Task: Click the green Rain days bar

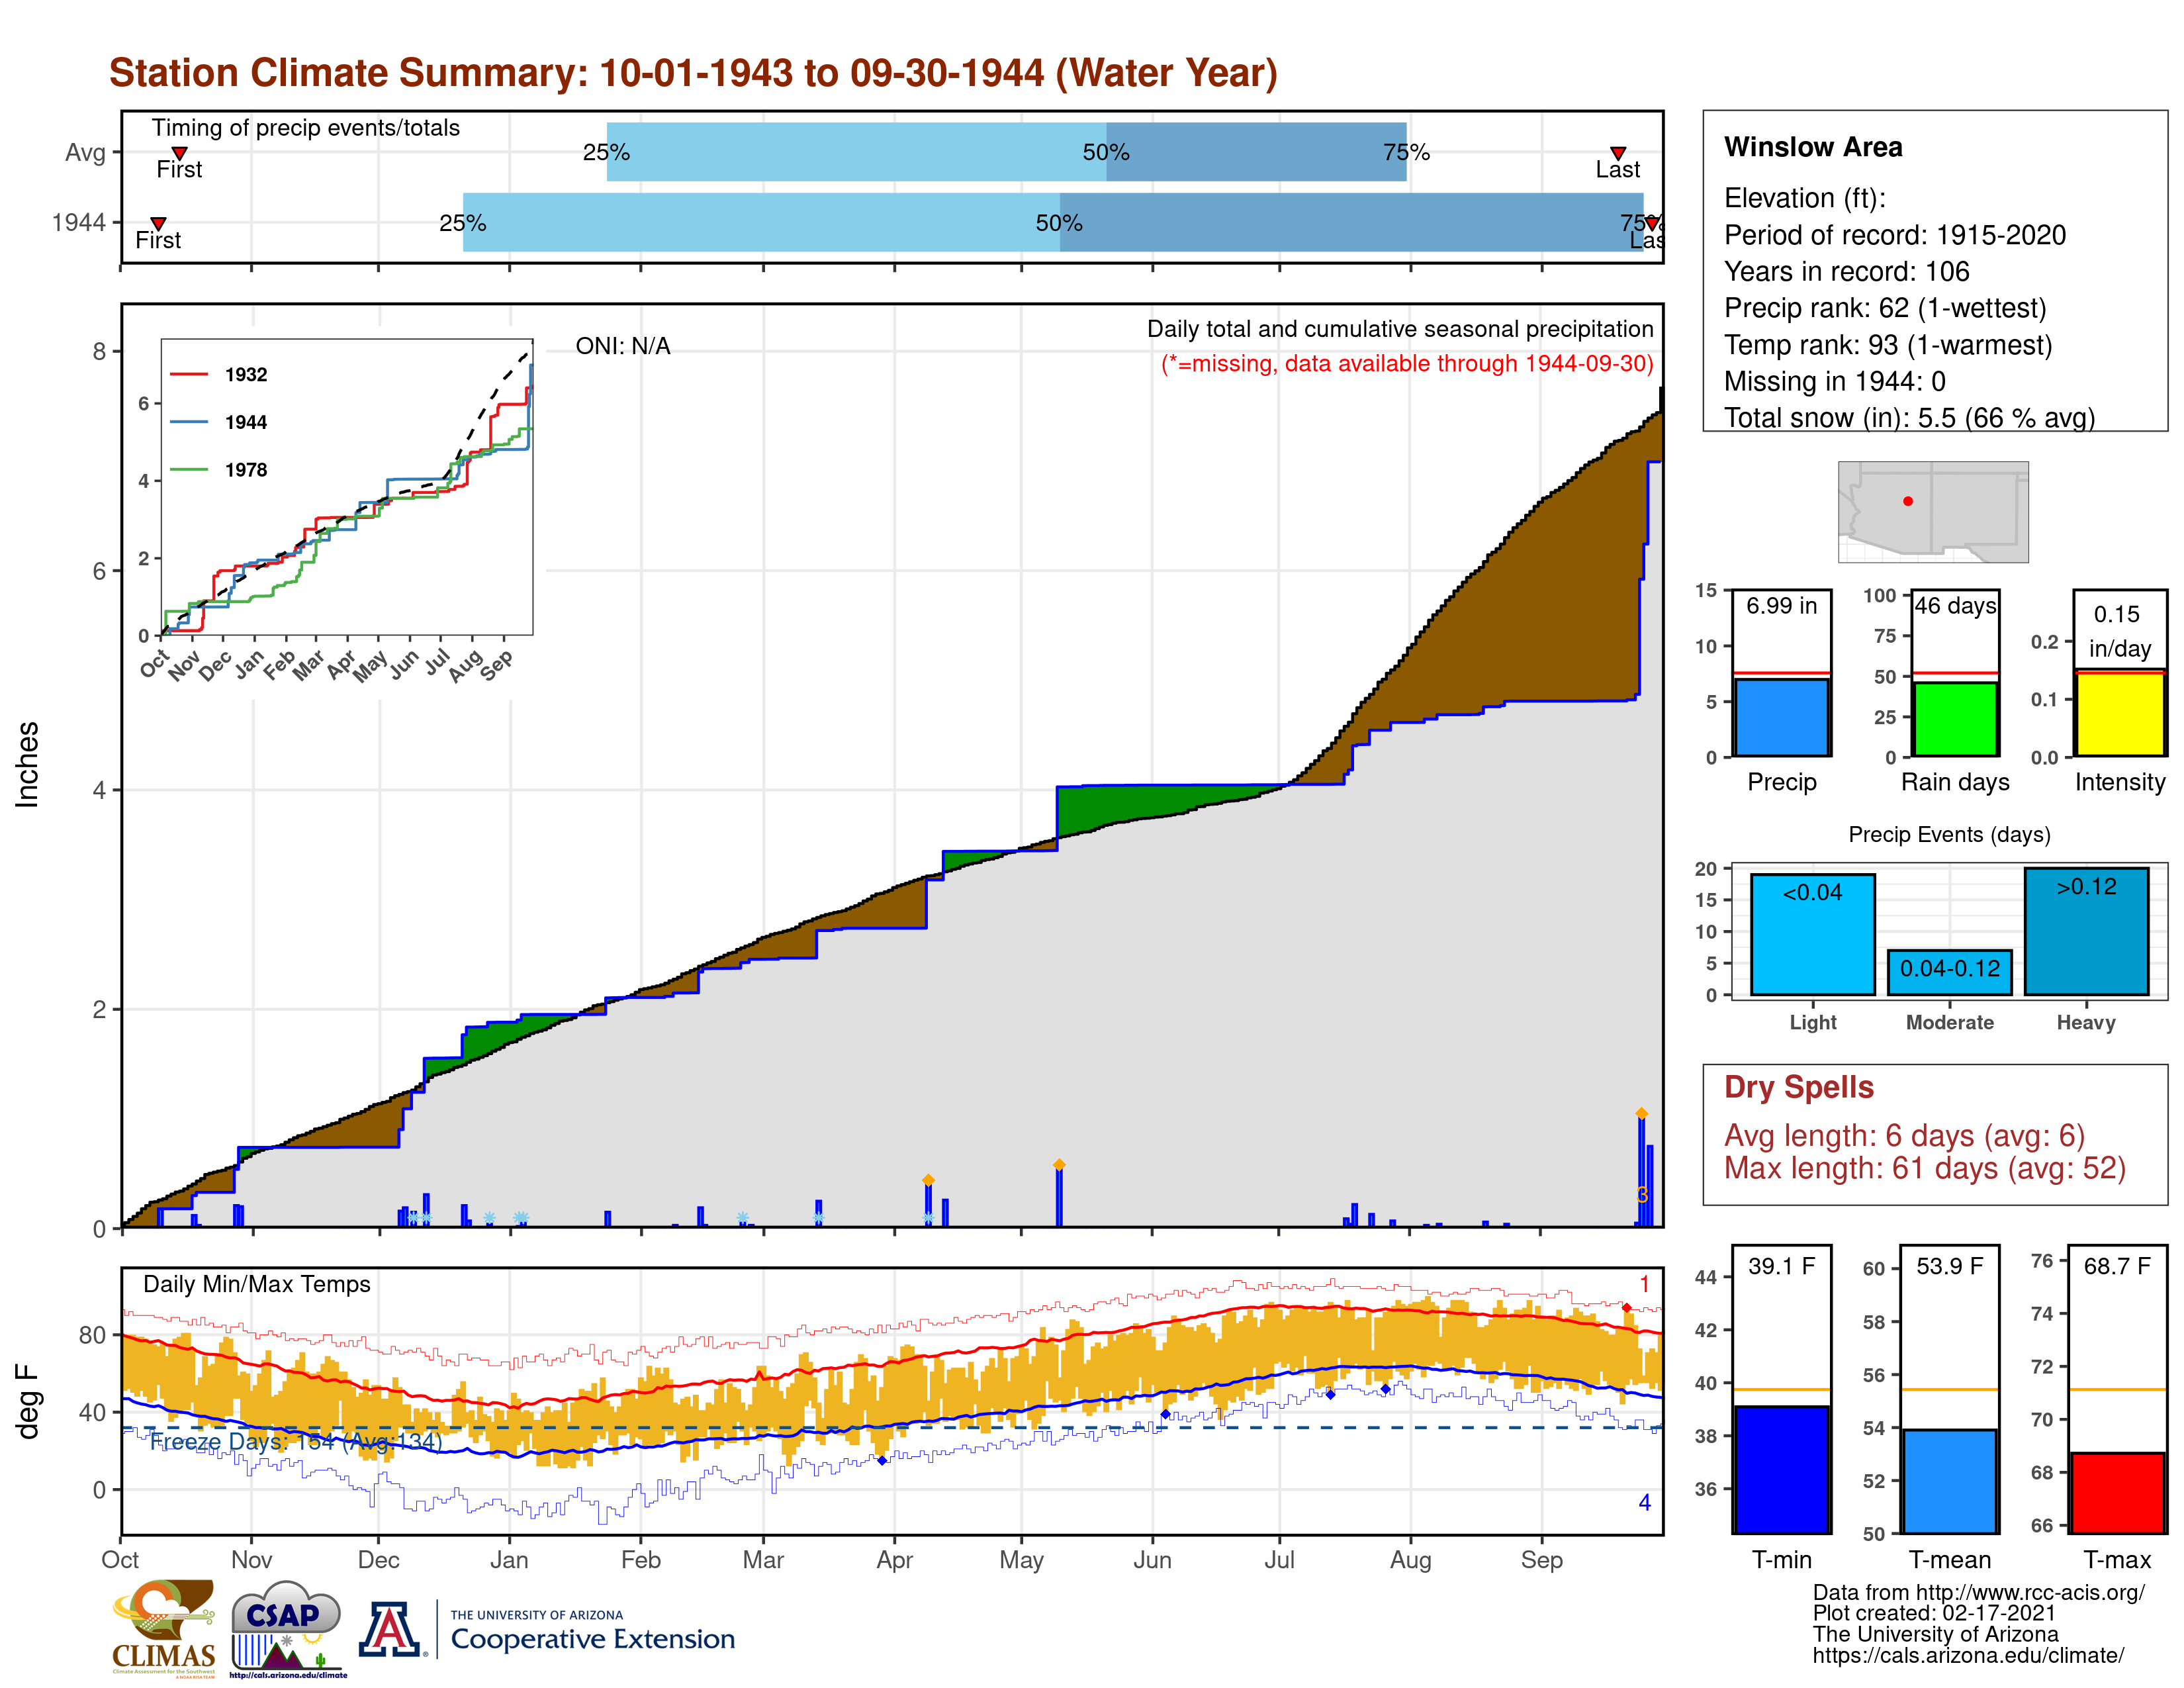Action: point(1955,719)
